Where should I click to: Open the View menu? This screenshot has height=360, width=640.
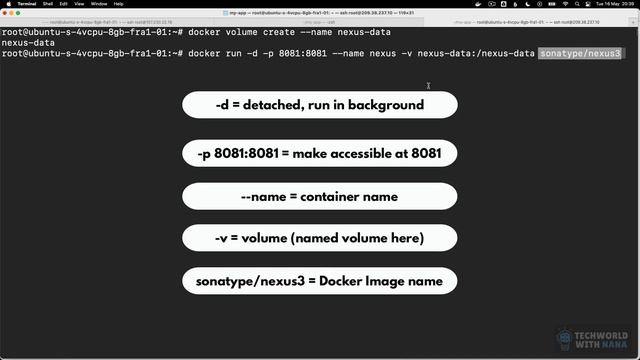tap(79, 4)
